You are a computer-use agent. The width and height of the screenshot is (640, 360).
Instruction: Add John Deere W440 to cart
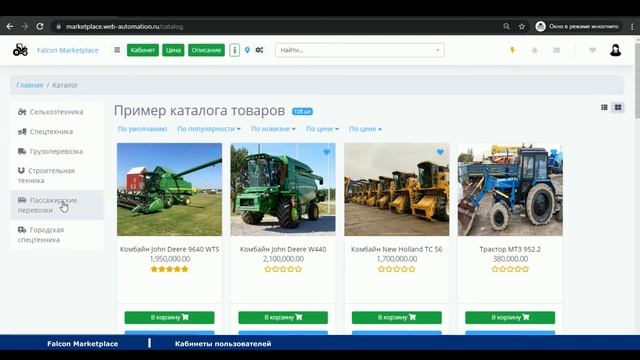click(x=283, y=317)
